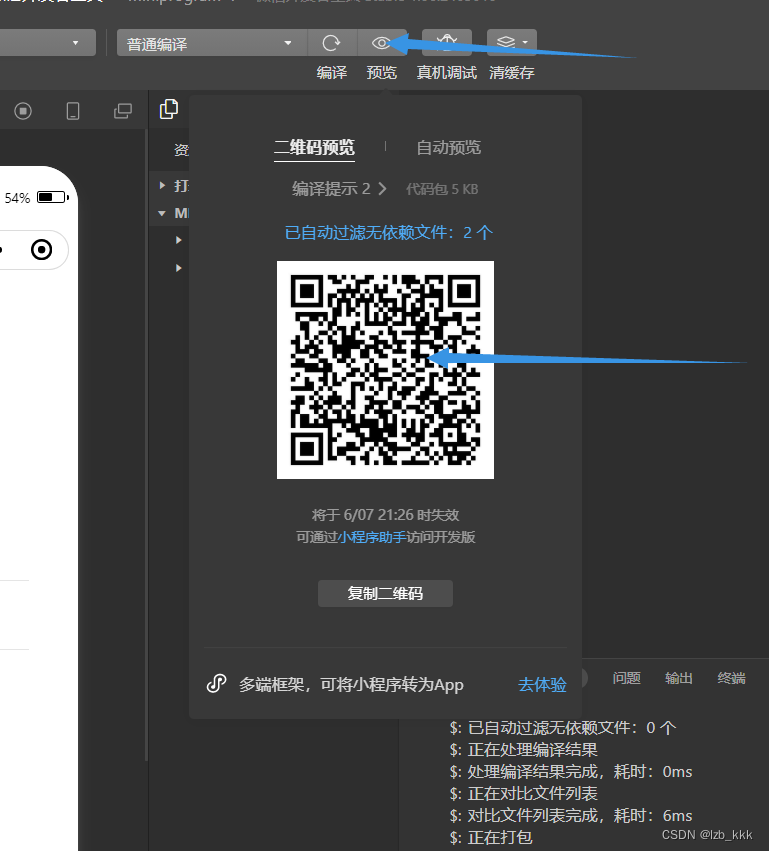Switch to the 二维码预览 tab
The image size is (769, 851).
(x=314, y=147)
